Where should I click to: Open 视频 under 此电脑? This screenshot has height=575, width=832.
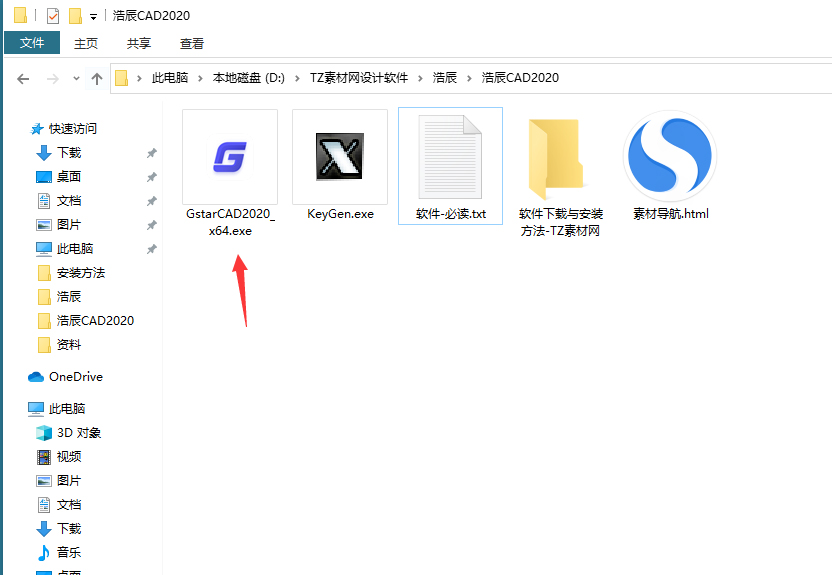point(69,457)
